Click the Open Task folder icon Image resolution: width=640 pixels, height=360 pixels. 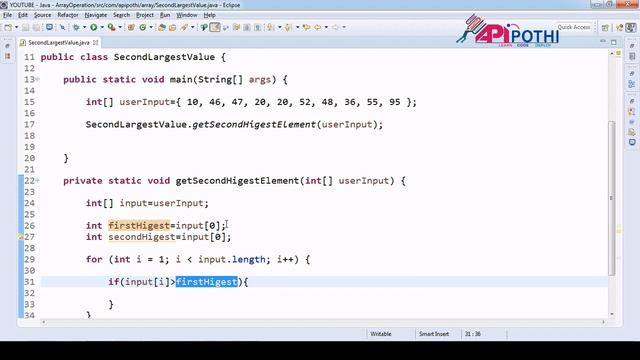click(172, 27)
